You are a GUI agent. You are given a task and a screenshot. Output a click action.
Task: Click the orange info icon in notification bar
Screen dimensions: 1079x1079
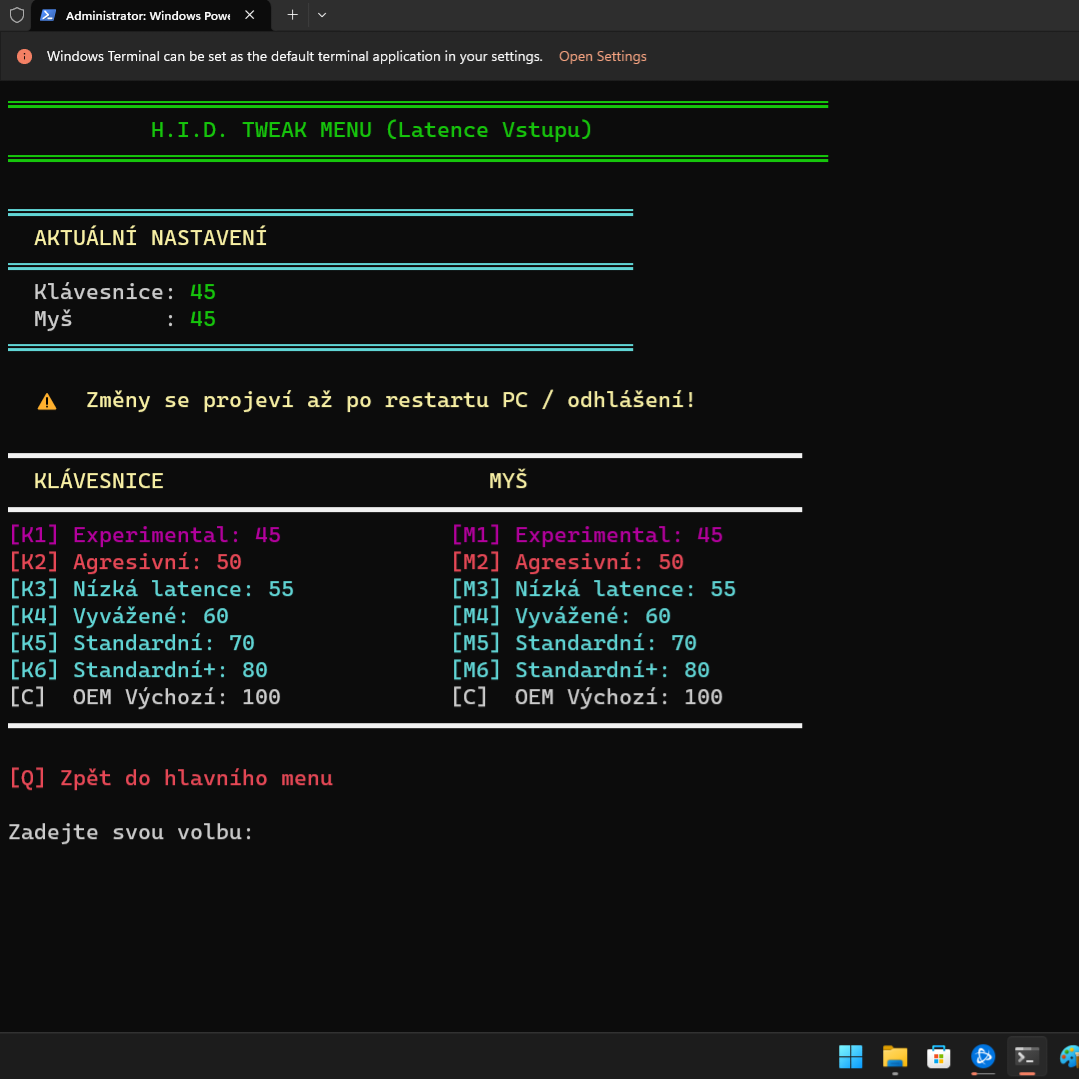(25, 57)
